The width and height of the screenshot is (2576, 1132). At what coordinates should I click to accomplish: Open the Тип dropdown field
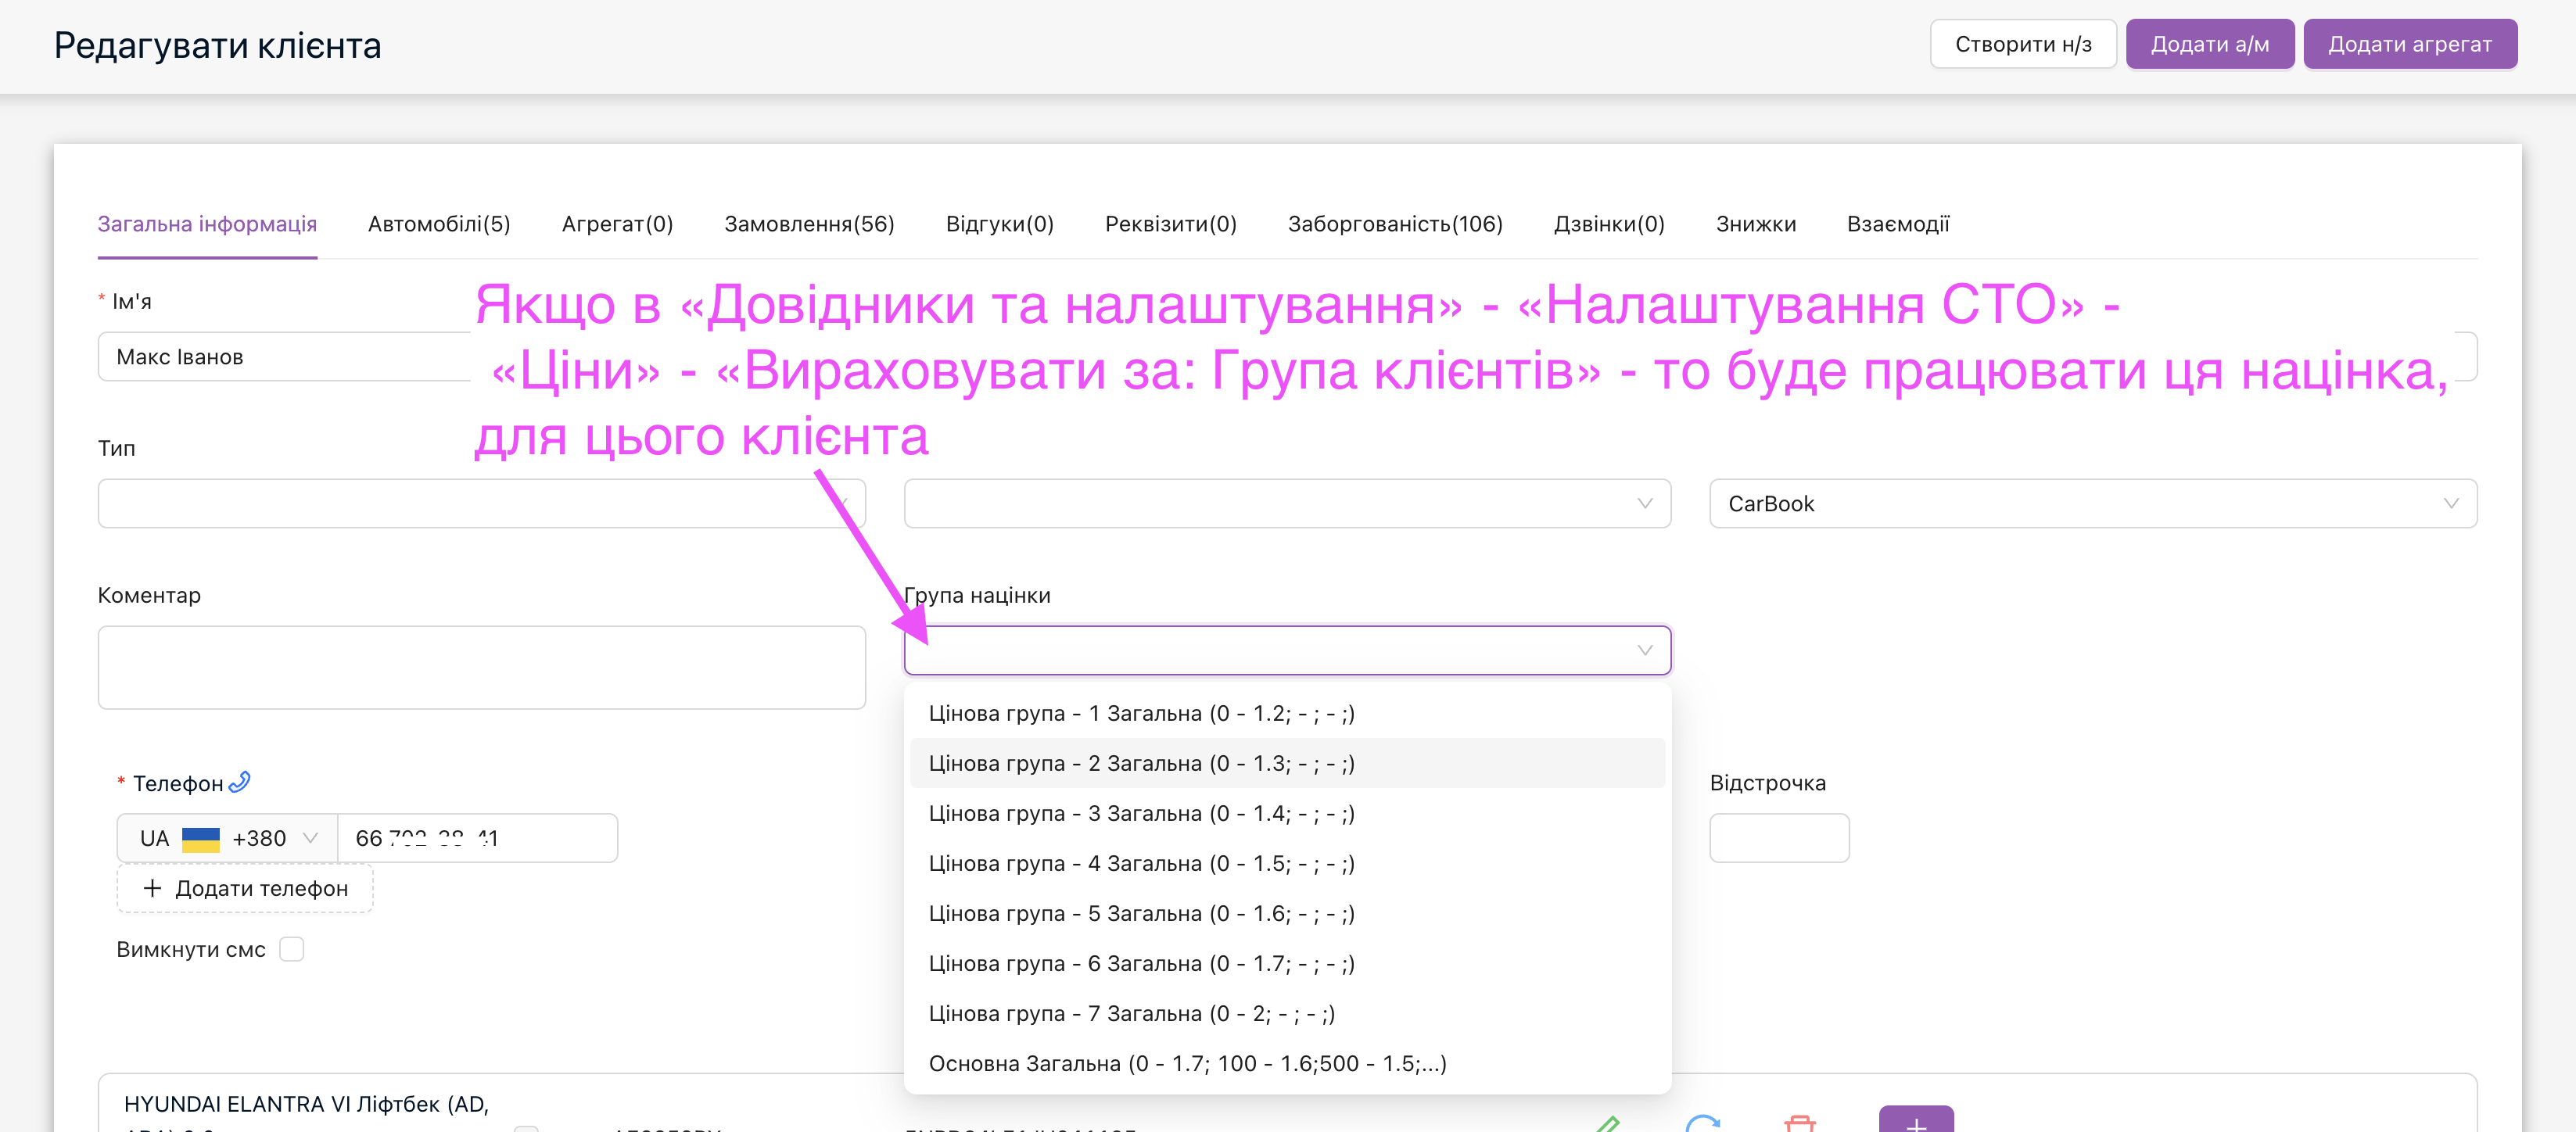[481, 503]
